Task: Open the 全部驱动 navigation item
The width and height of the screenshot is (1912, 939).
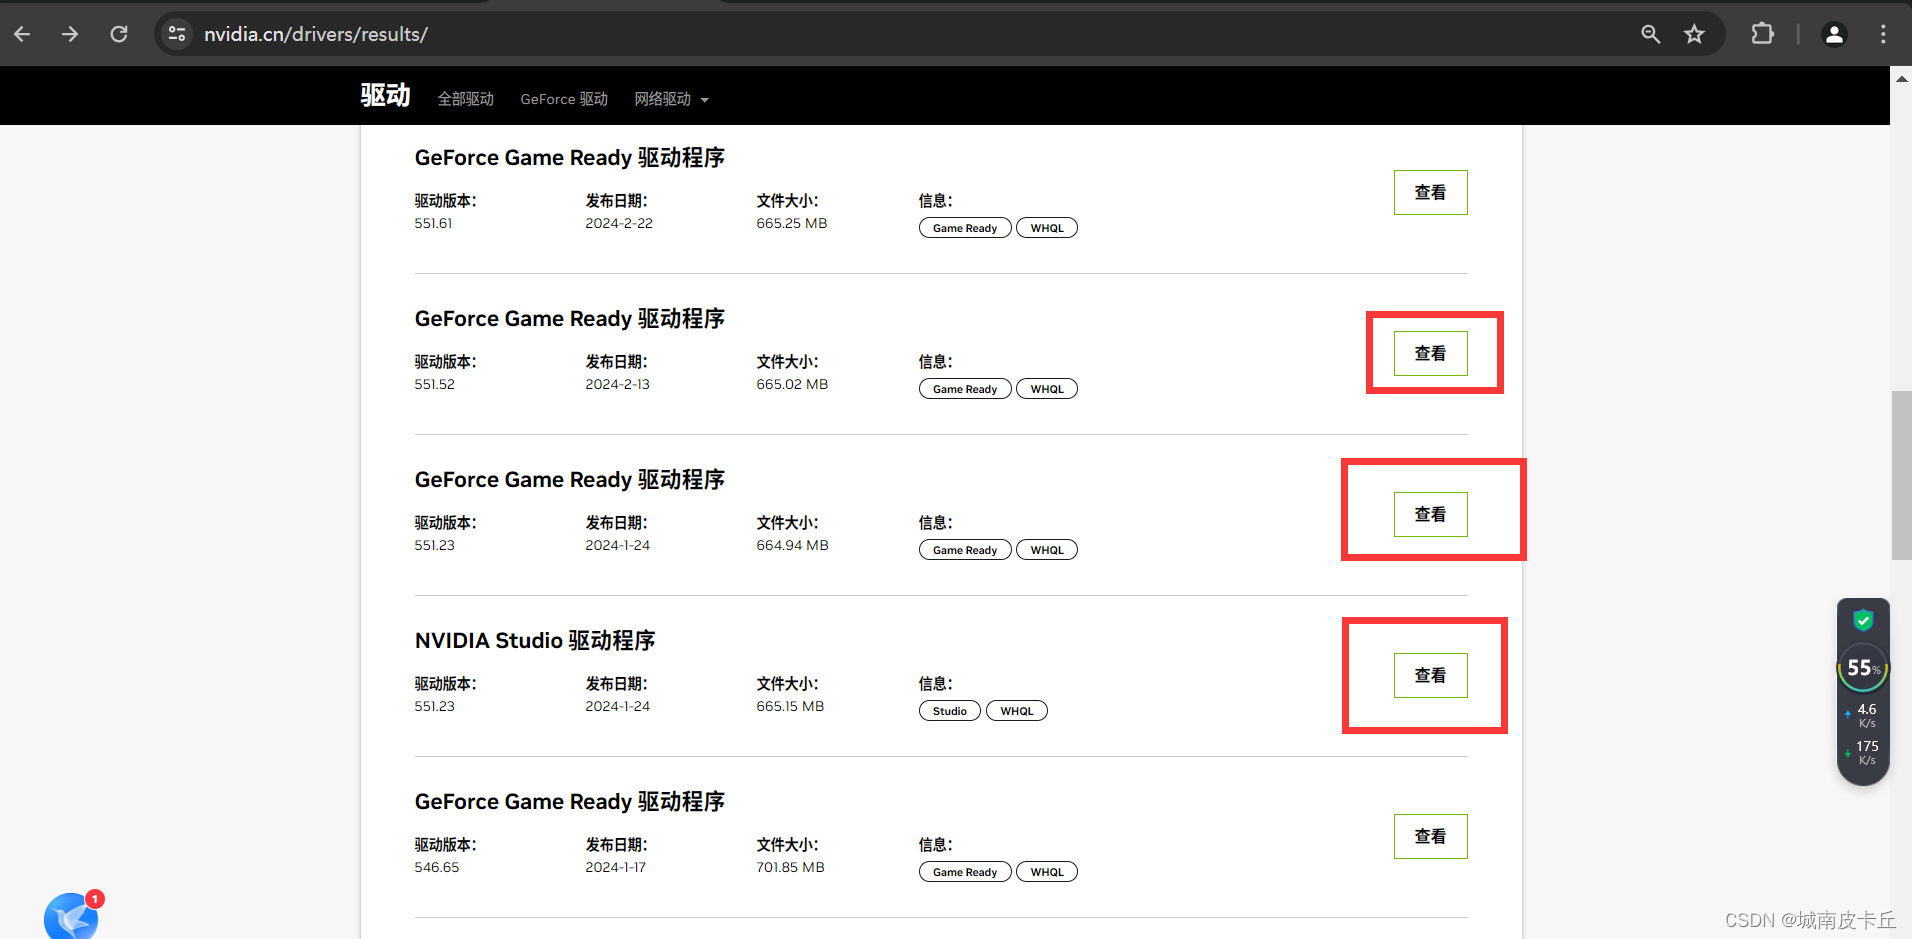Action: [x=466, y=99]
